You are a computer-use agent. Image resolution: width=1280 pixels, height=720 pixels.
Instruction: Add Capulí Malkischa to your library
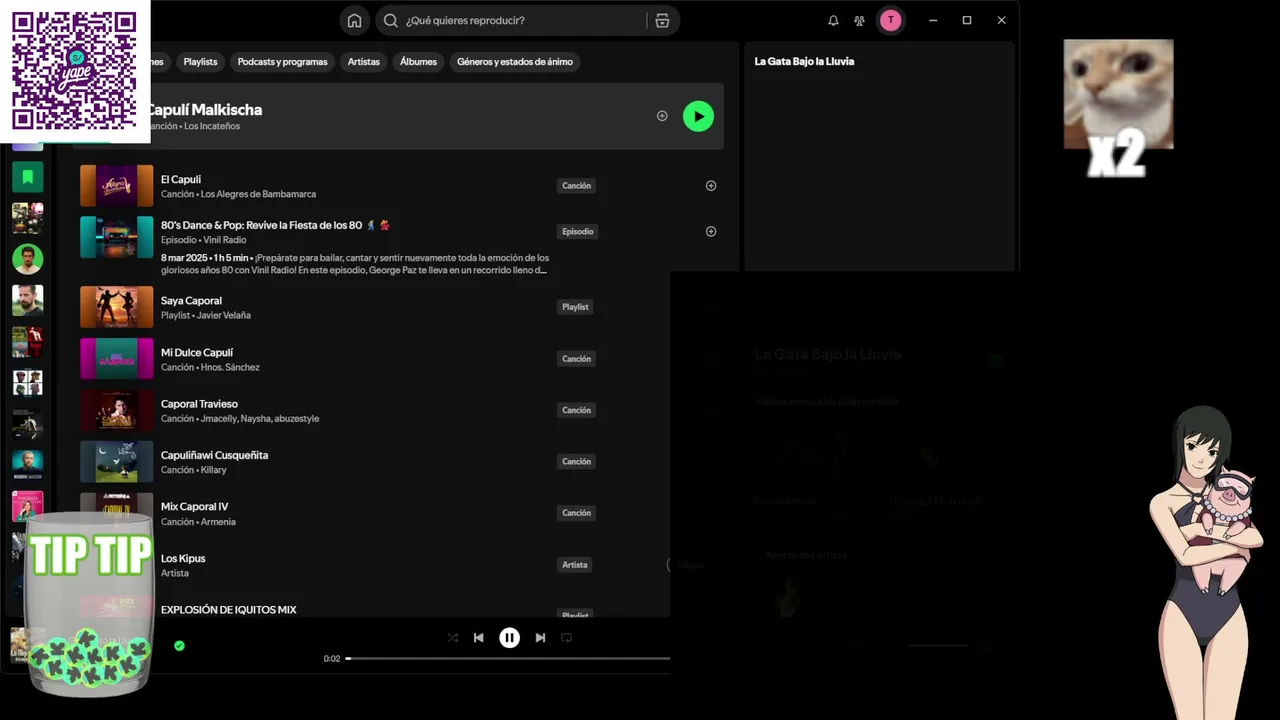(662, 116)
